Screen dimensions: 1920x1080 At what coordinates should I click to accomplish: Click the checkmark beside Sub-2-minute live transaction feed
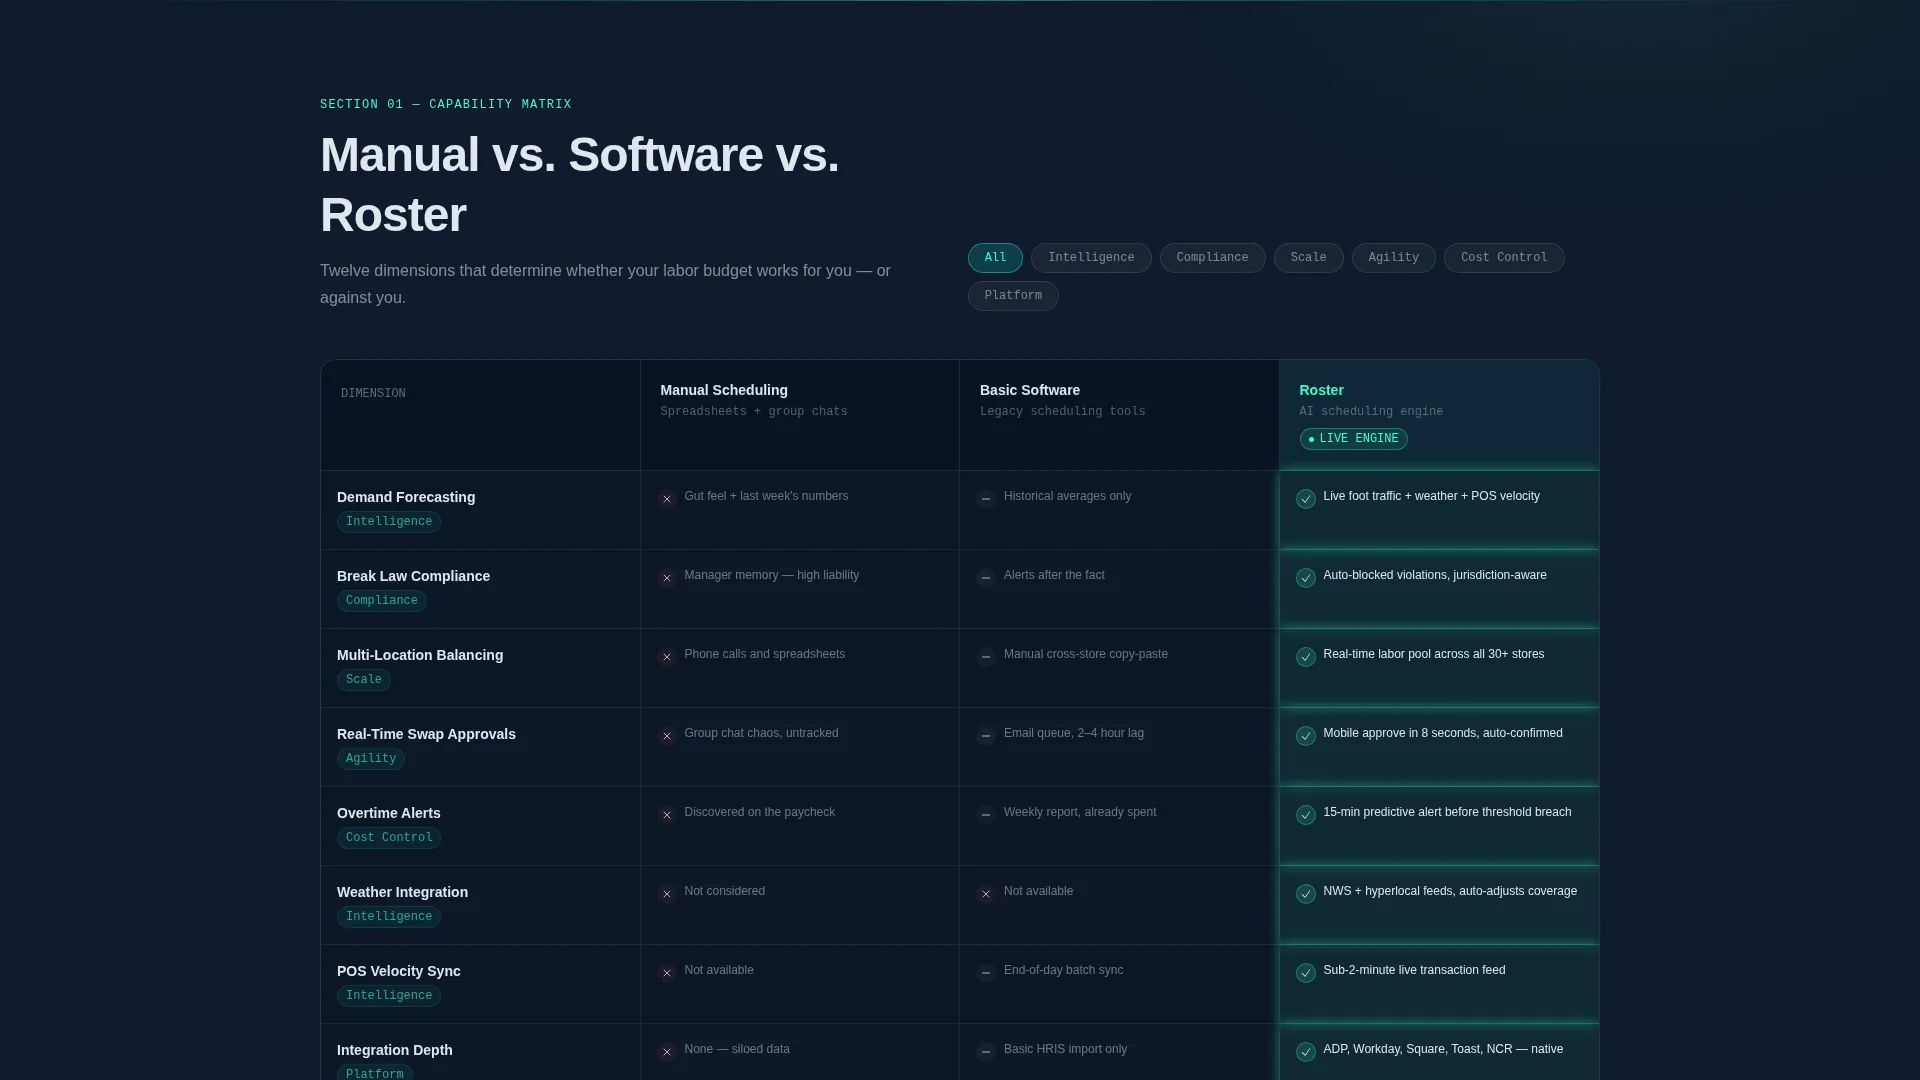point(1306,973)
